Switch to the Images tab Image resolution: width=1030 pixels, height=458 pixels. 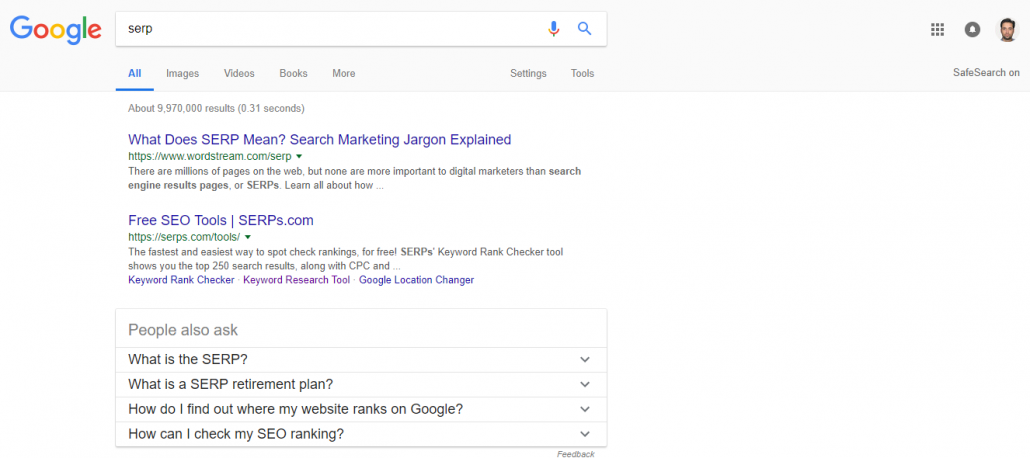[x=182, y=73]
